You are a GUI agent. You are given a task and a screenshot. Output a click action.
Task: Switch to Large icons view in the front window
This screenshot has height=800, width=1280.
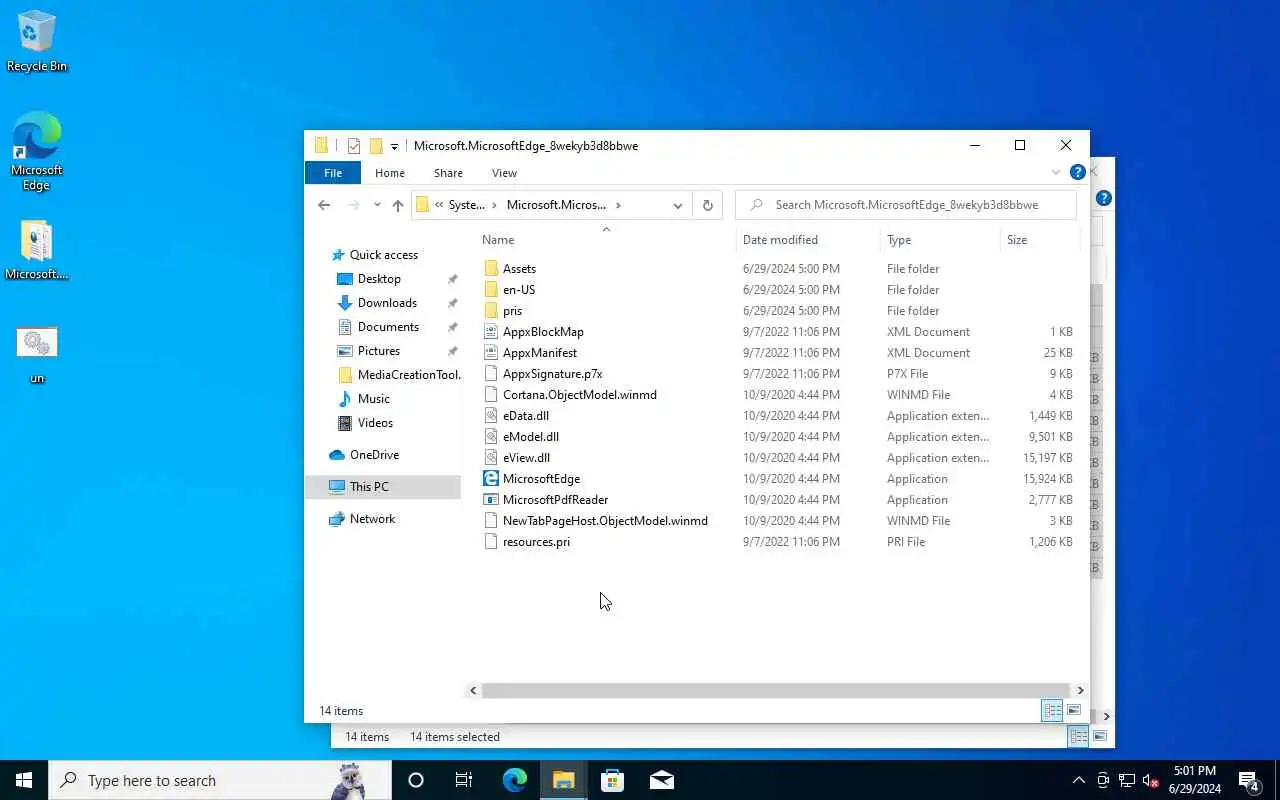(x=1074, y=711)
